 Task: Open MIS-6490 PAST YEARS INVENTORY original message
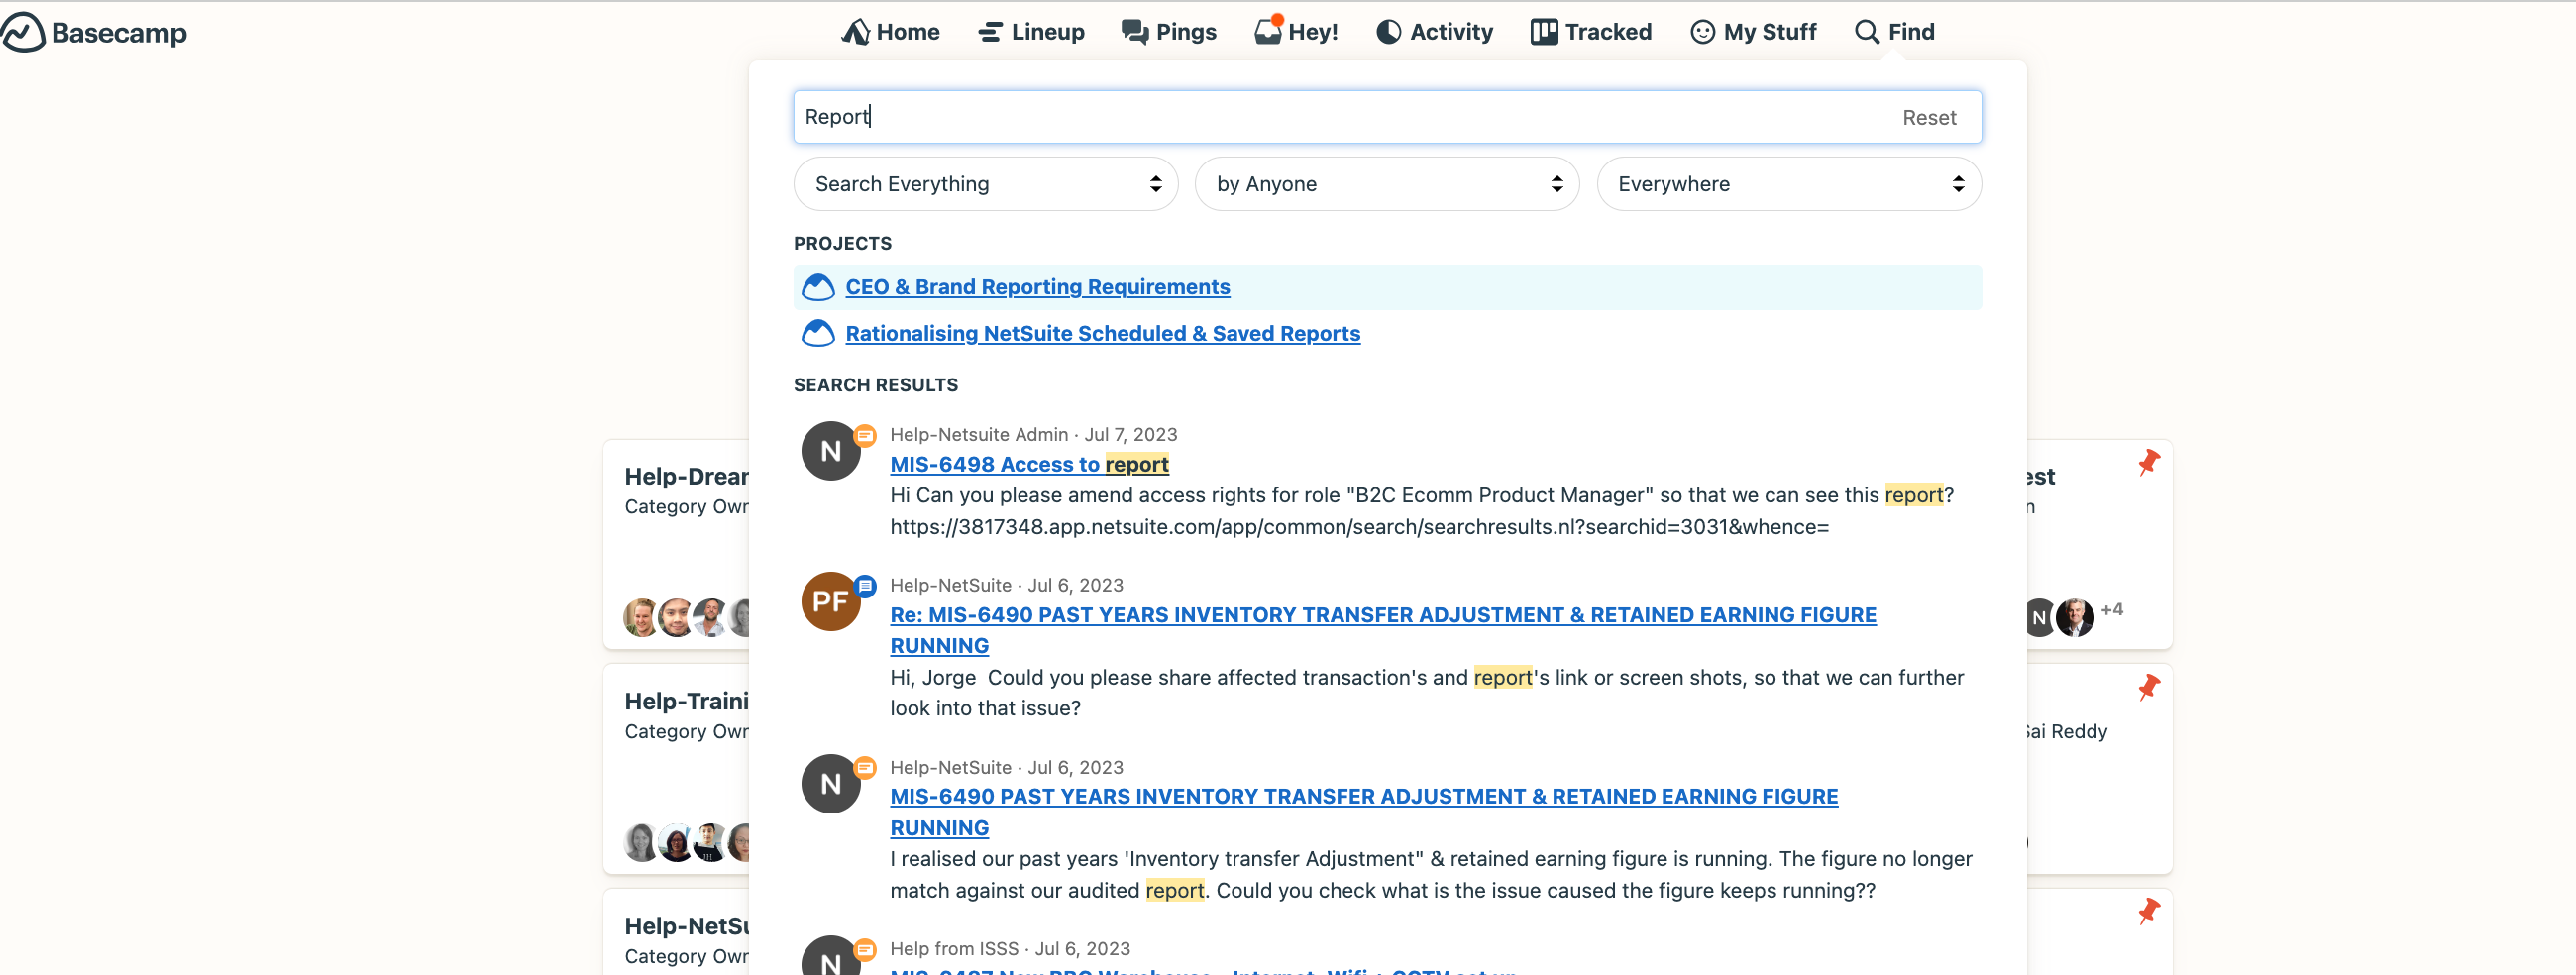point(1363,812)
